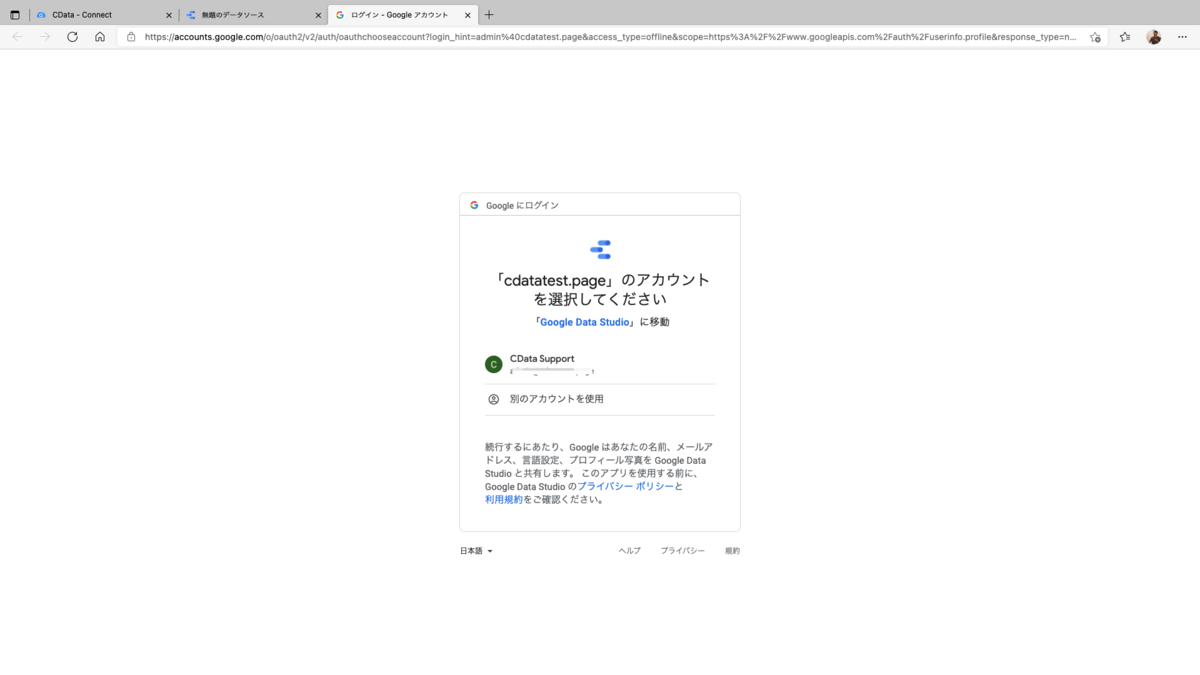The image size is (1200, 675).
Task: Choose the CData Support account
Action: click(600, 364)
